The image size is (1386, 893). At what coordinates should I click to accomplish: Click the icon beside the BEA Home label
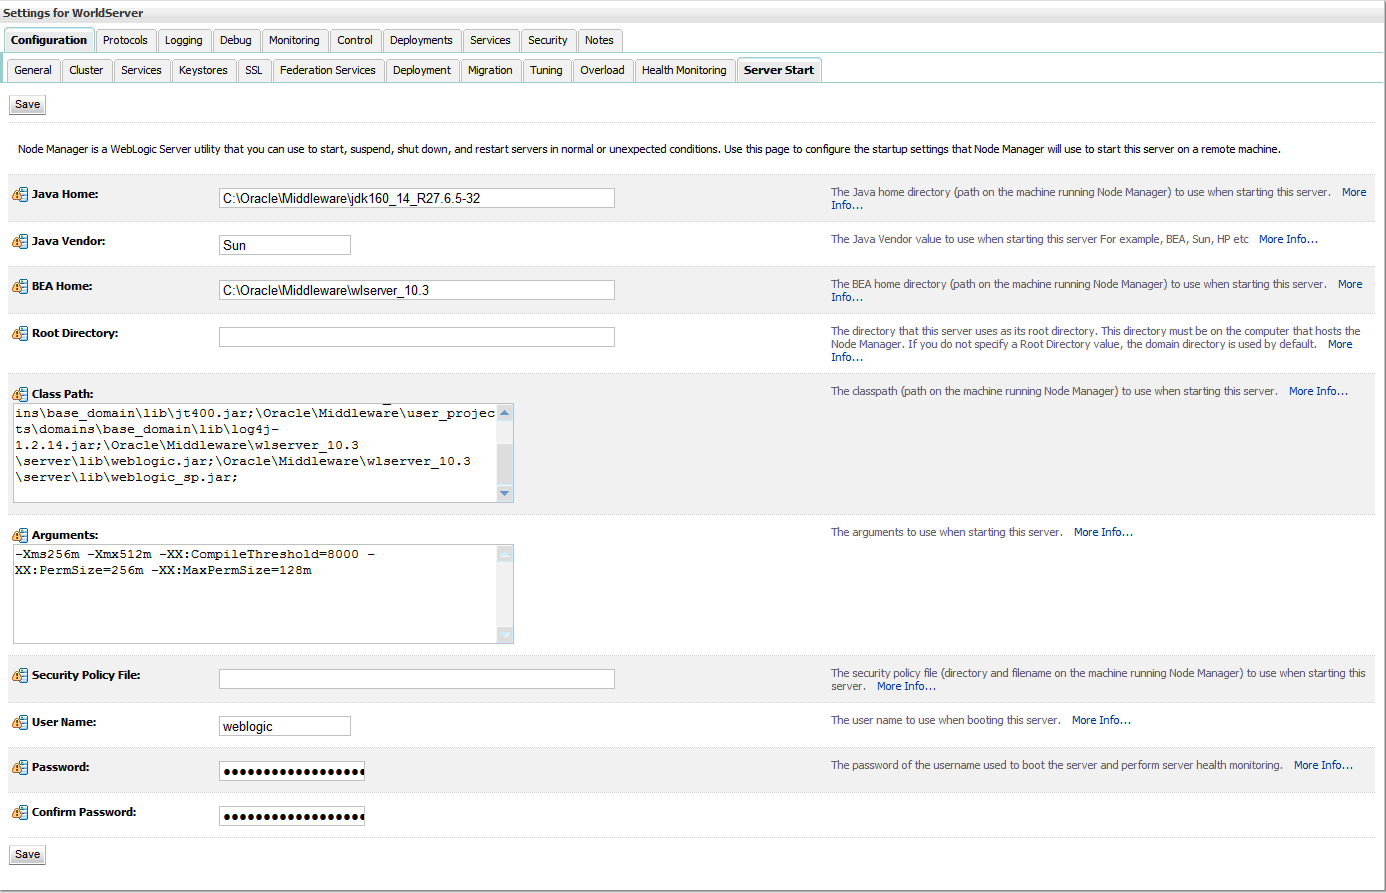(x=20, y=287)
